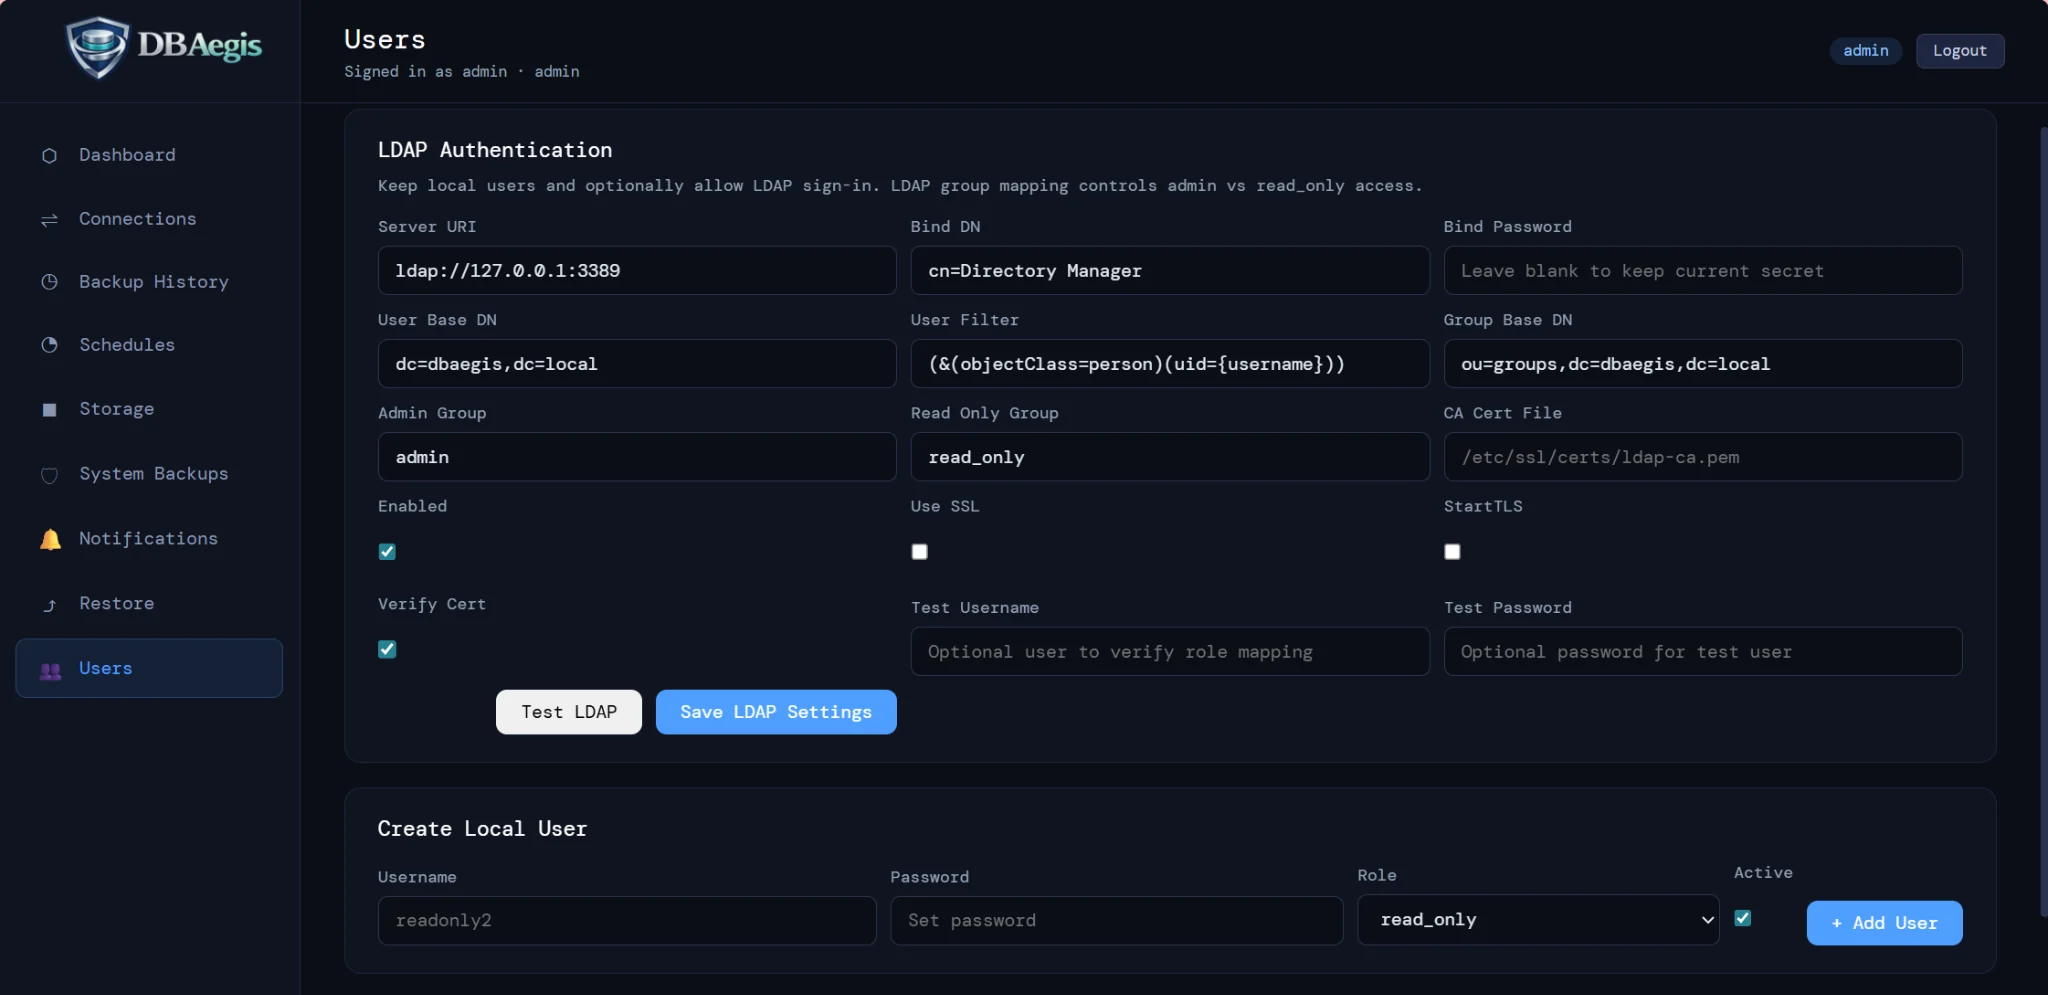The height and width of the screenshot is (995, 2048).
Task: Open the Role dropdown
Action: click(x=1538, y=920)
